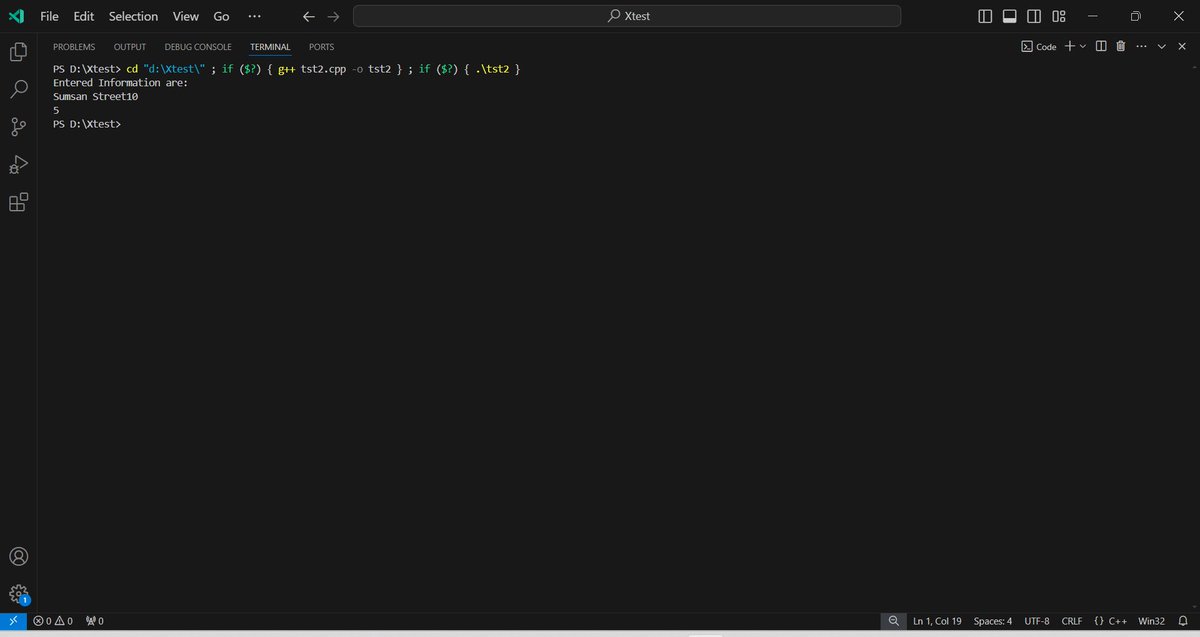The image size is (1200, 637).
Task: Switch to the PROBLEMS tab
Action: tap(74, 47)
